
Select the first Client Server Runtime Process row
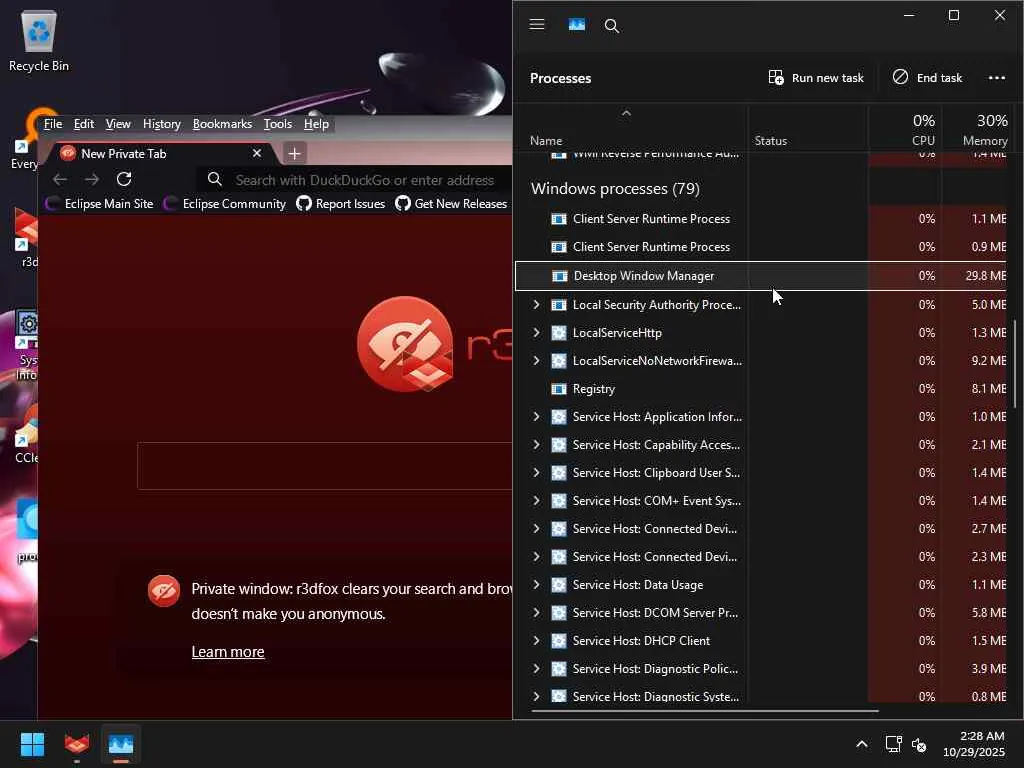(x=761, y=219)
